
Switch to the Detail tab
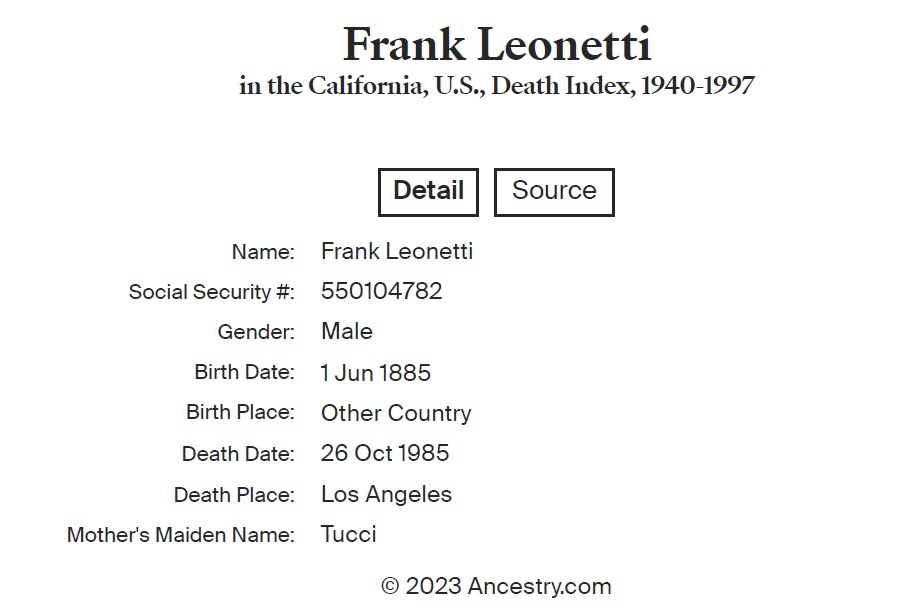(x=428, y=191)
